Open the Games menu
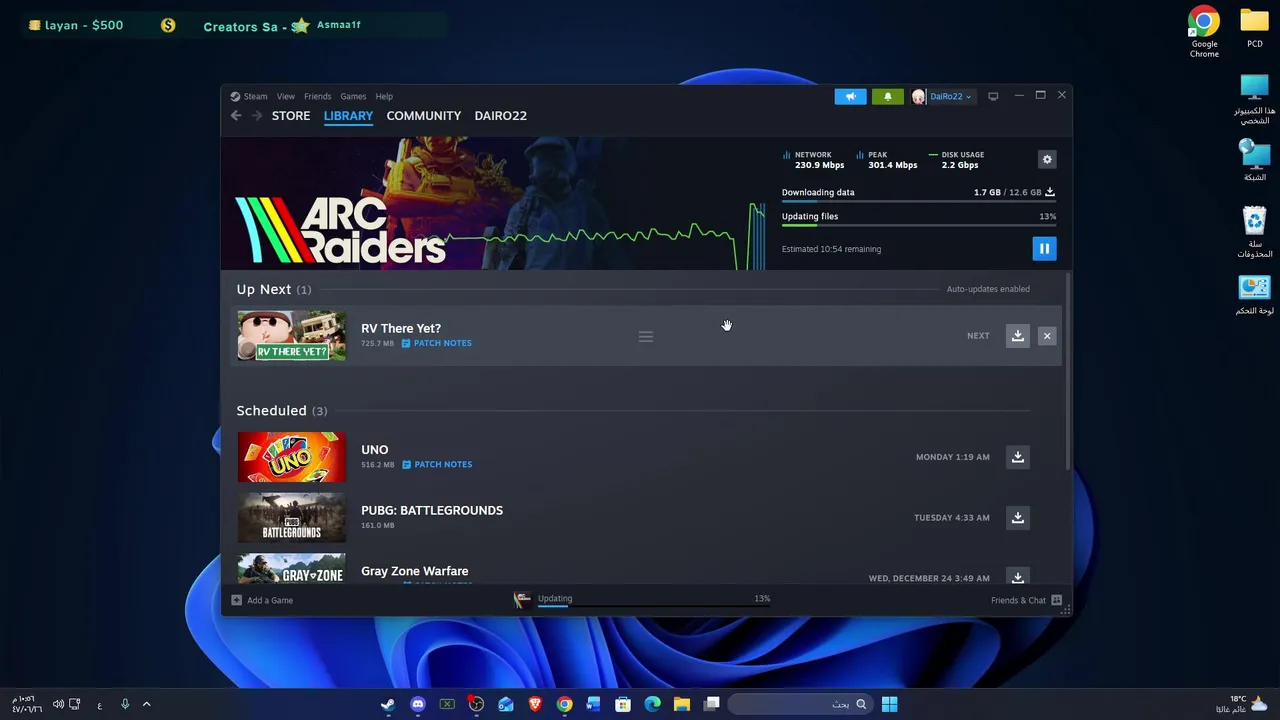 [353, 96]
